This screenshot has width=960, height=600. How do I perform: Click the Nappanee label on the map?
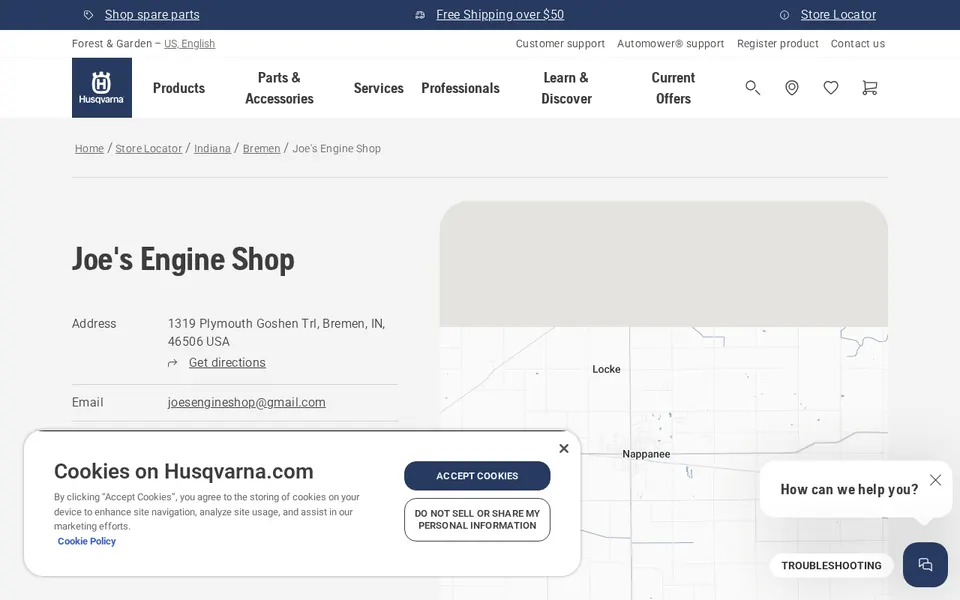(646, 454)
